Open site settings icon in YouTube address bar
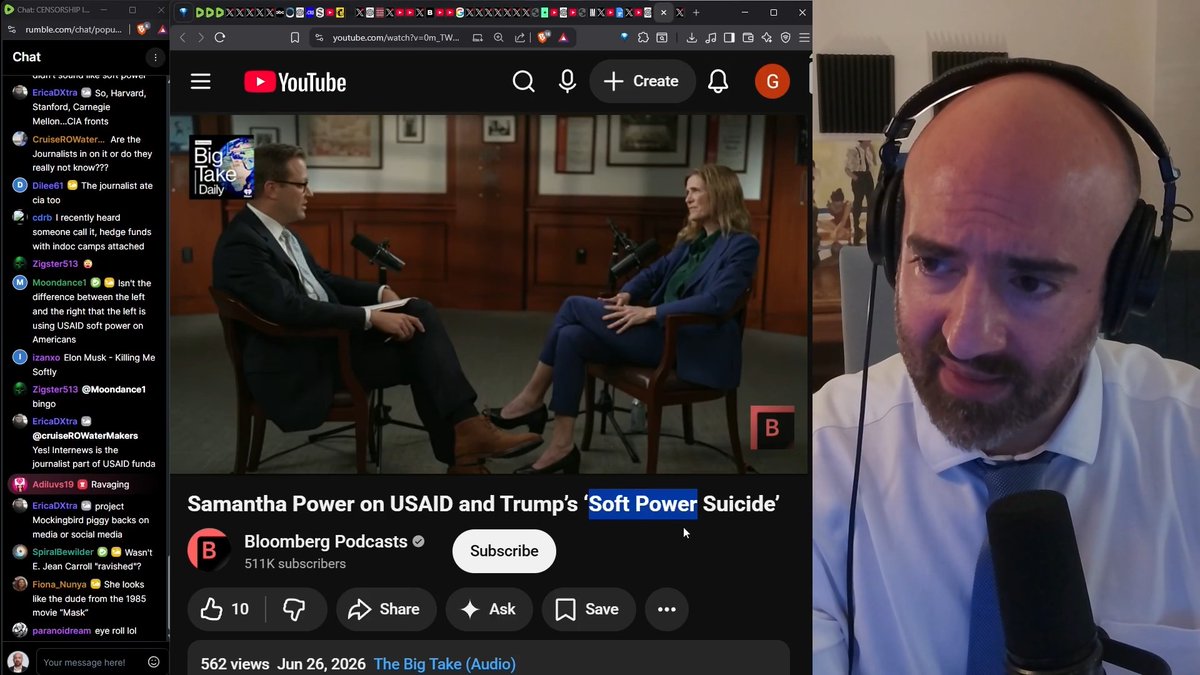 pyautogui.click(x=318, y=38)
